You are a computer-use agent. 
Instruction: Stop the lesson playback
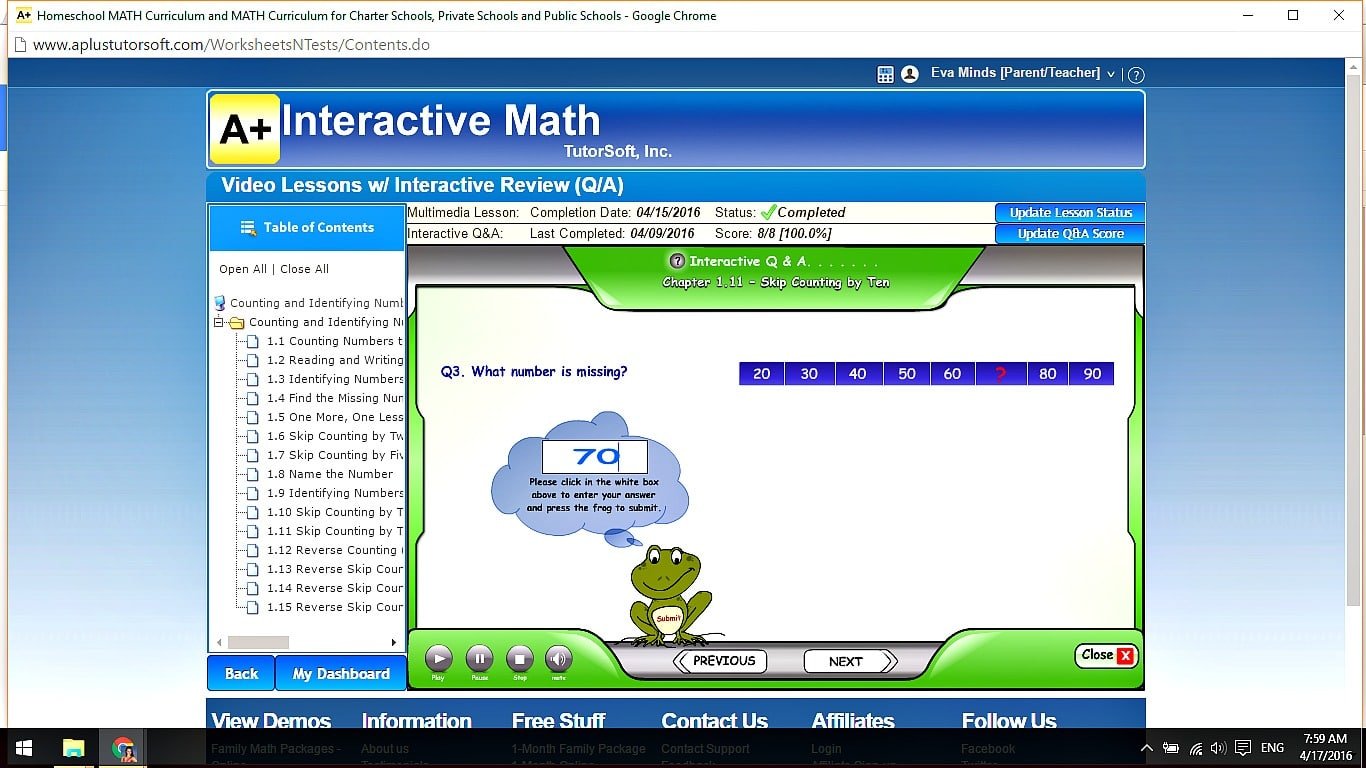(519, 658)
